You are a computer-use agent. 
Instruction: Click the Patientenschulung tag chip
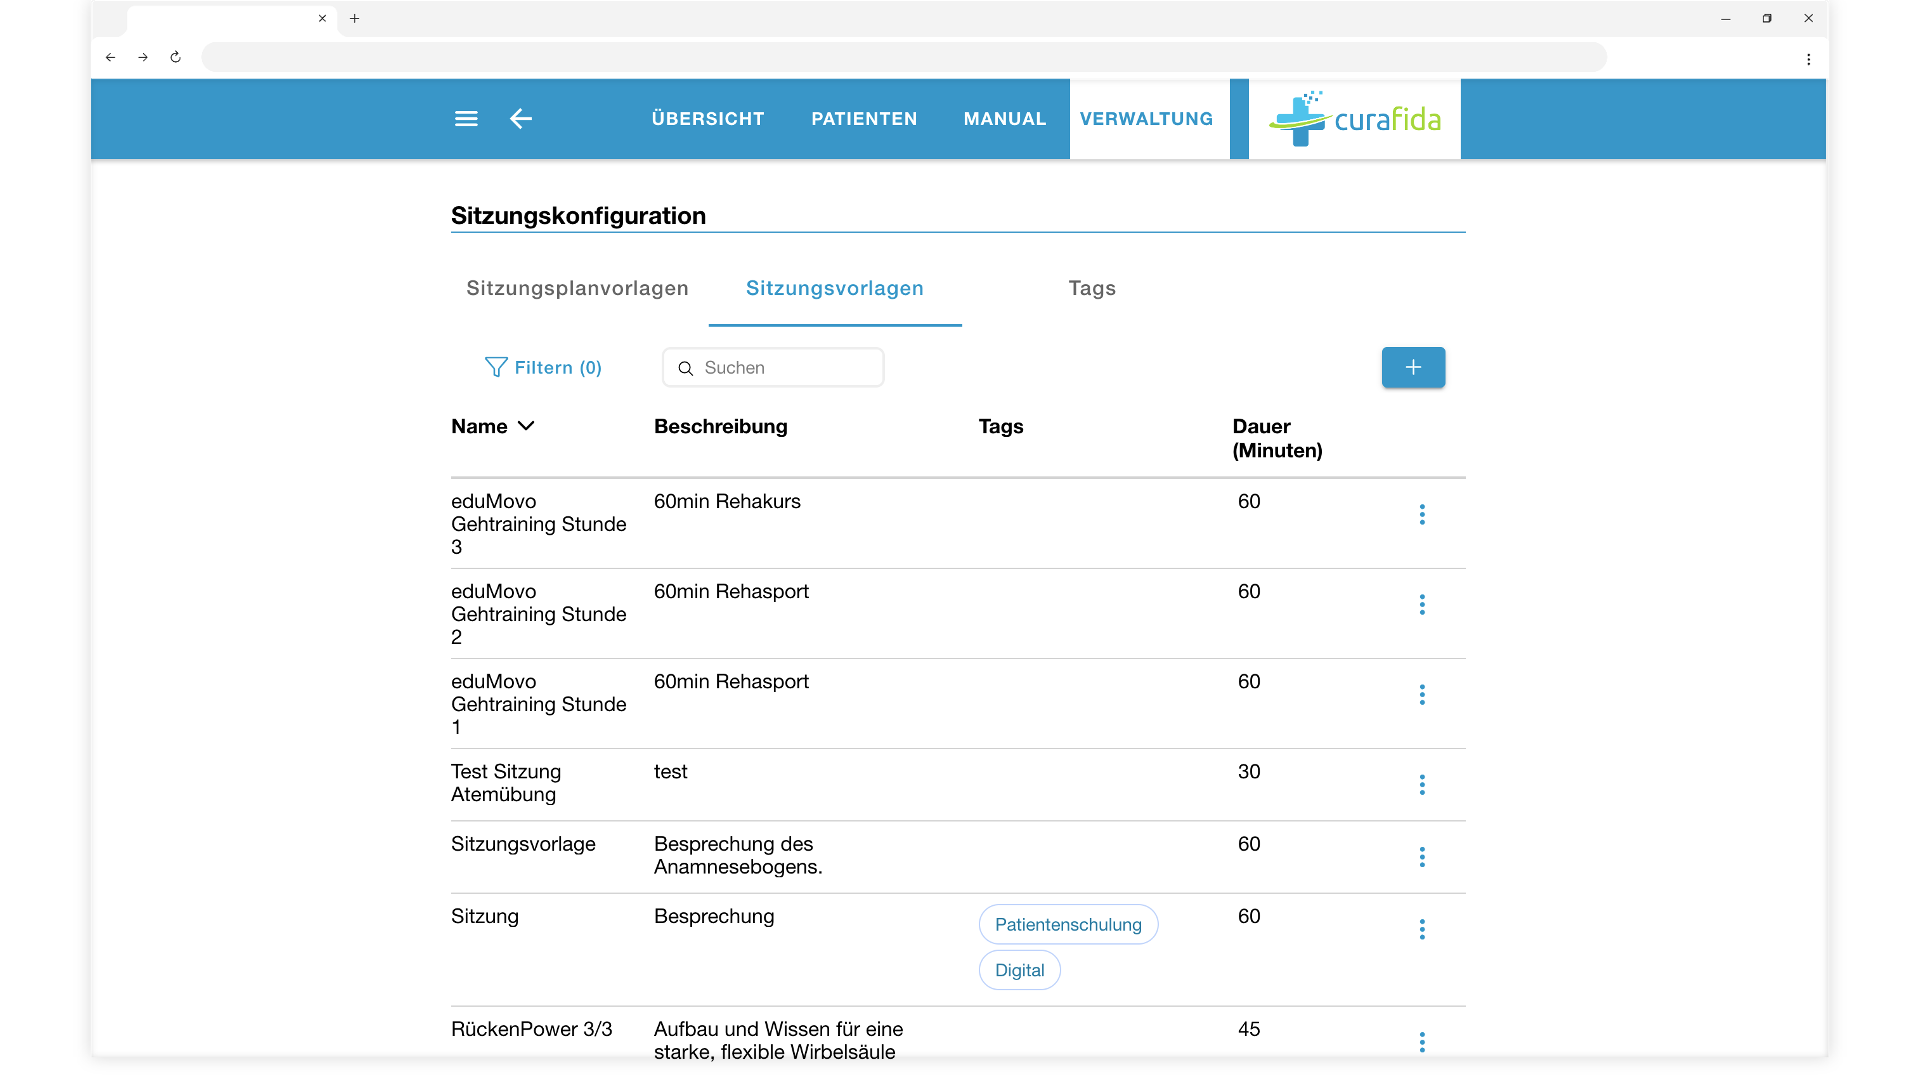coord(1068,925)
